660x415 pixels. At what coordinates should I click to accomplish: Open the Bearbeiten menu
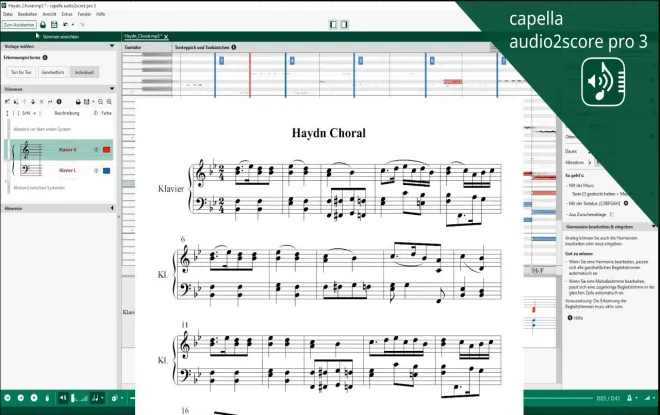point(27,14)
